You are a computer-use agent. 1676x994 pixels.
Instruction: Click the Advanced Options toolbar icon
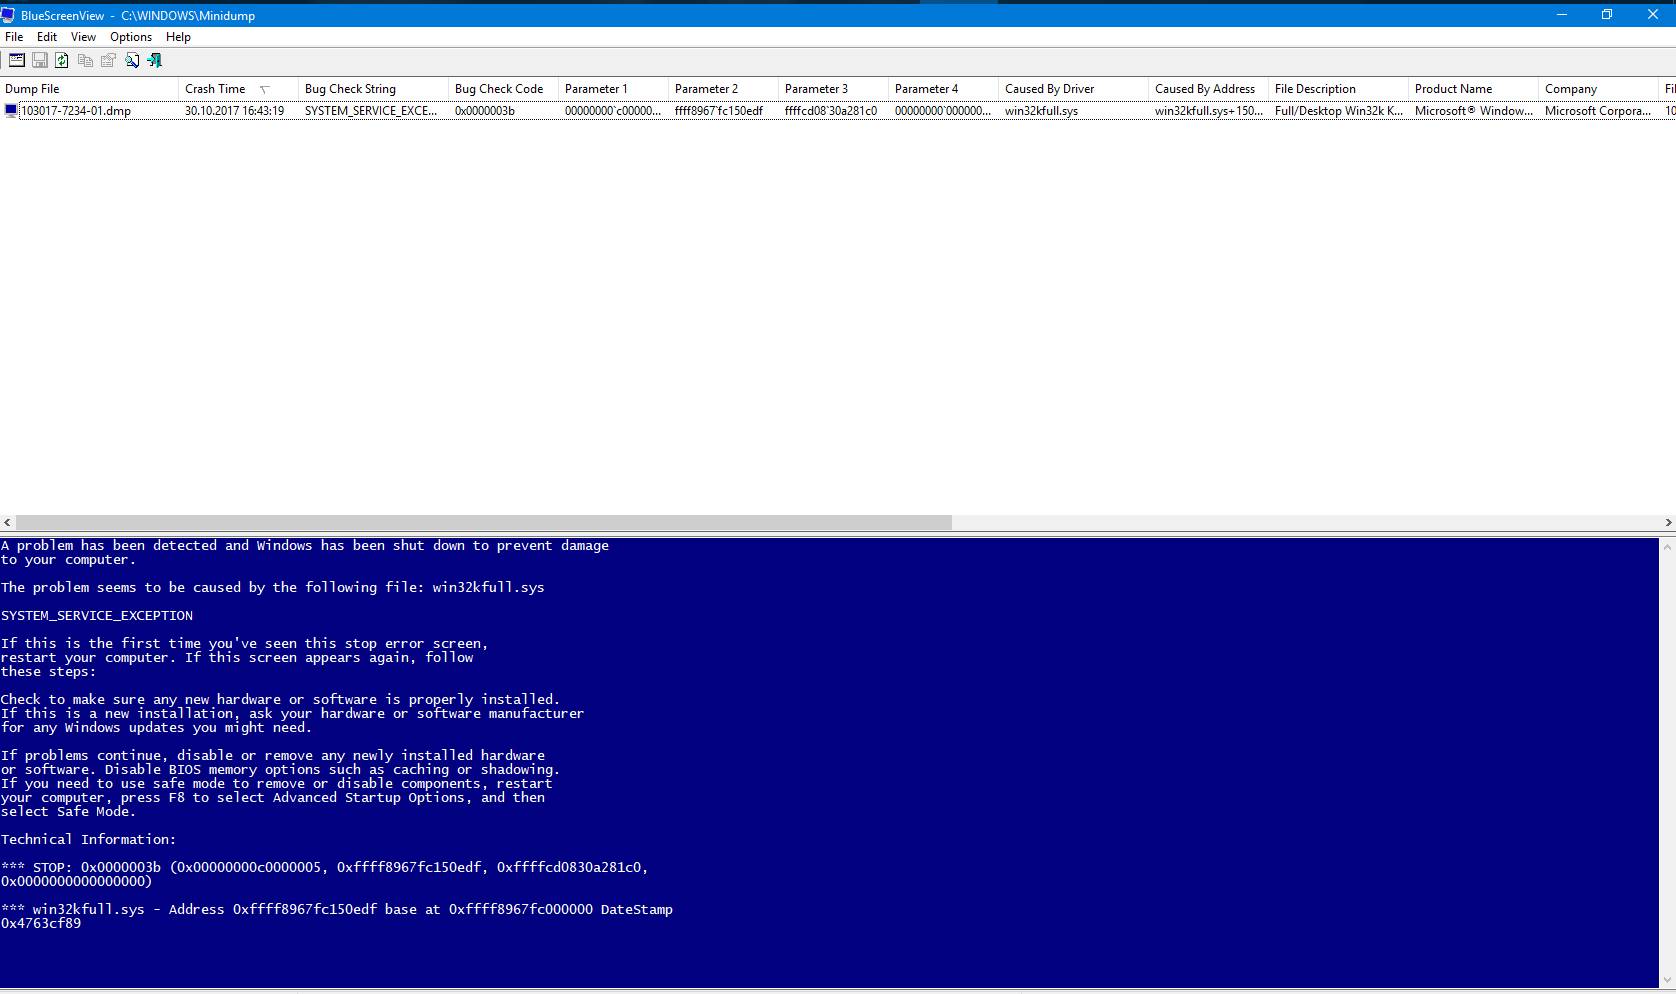pyautogui.click(x=17, y=61)
